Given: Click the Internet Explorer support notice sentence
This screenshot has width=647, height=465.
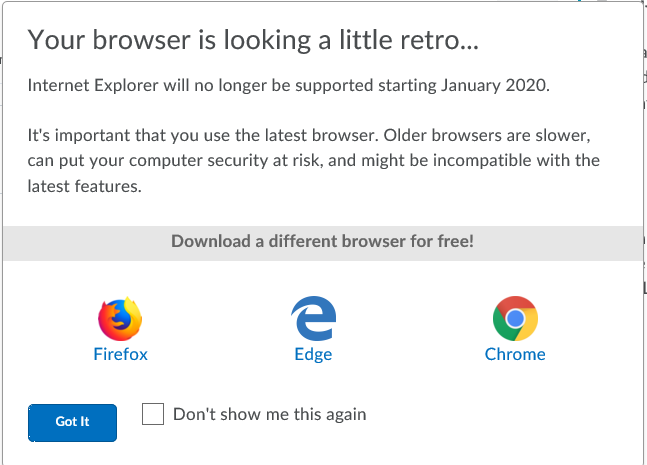Looking at the screenshot, I should coord(289,85).
